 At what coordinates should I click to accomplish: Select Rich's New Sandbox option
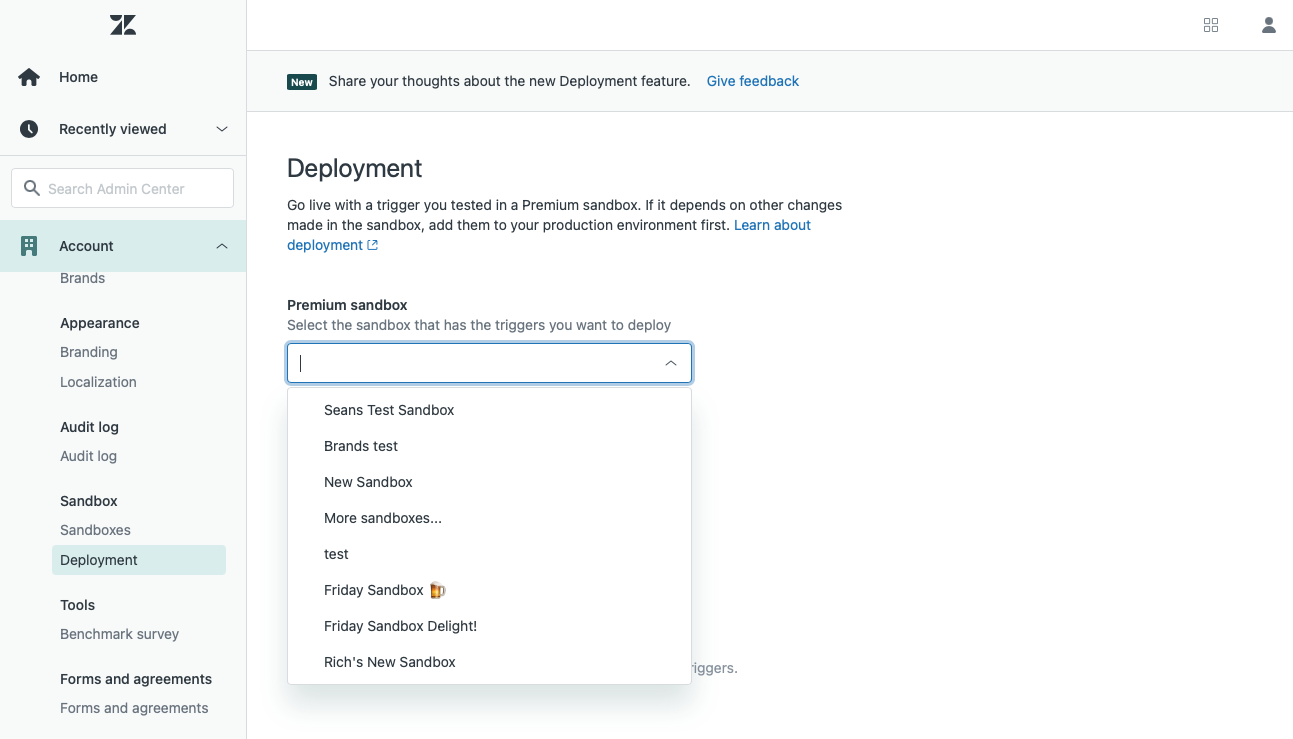click(x=389, y=662)
